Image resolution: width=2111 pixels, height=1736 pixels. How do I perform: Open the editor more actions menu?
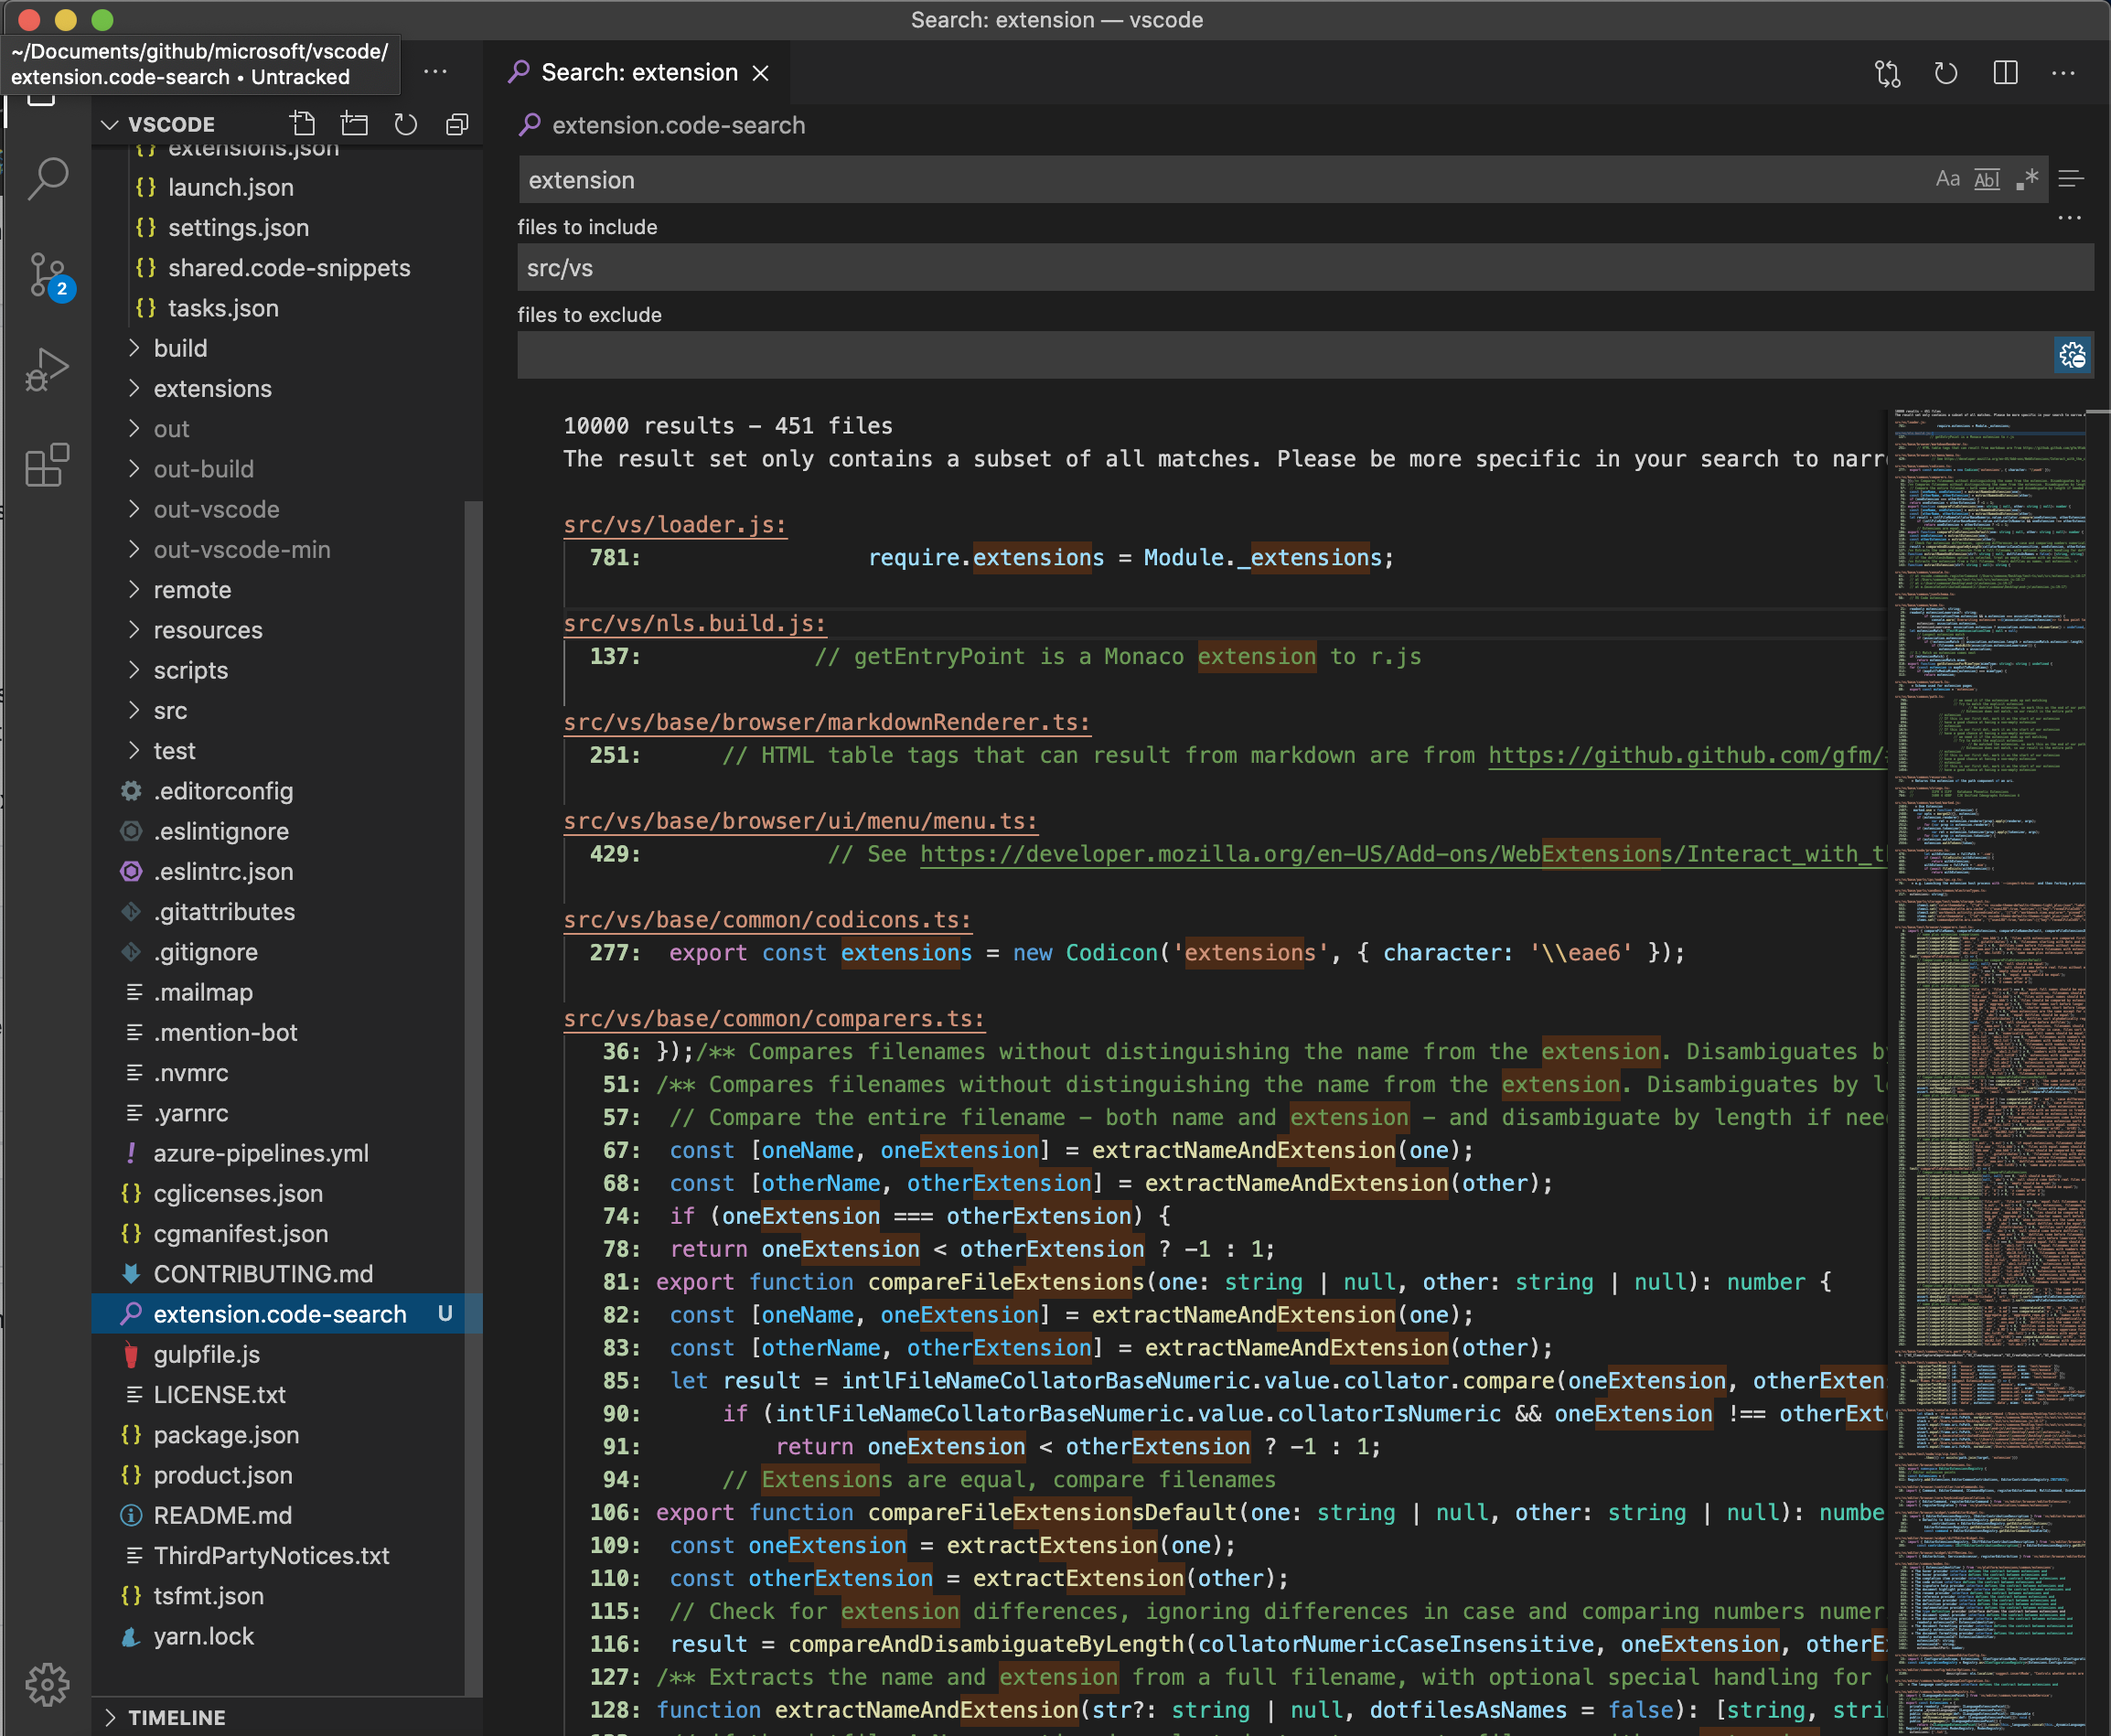pos(2063,72)
